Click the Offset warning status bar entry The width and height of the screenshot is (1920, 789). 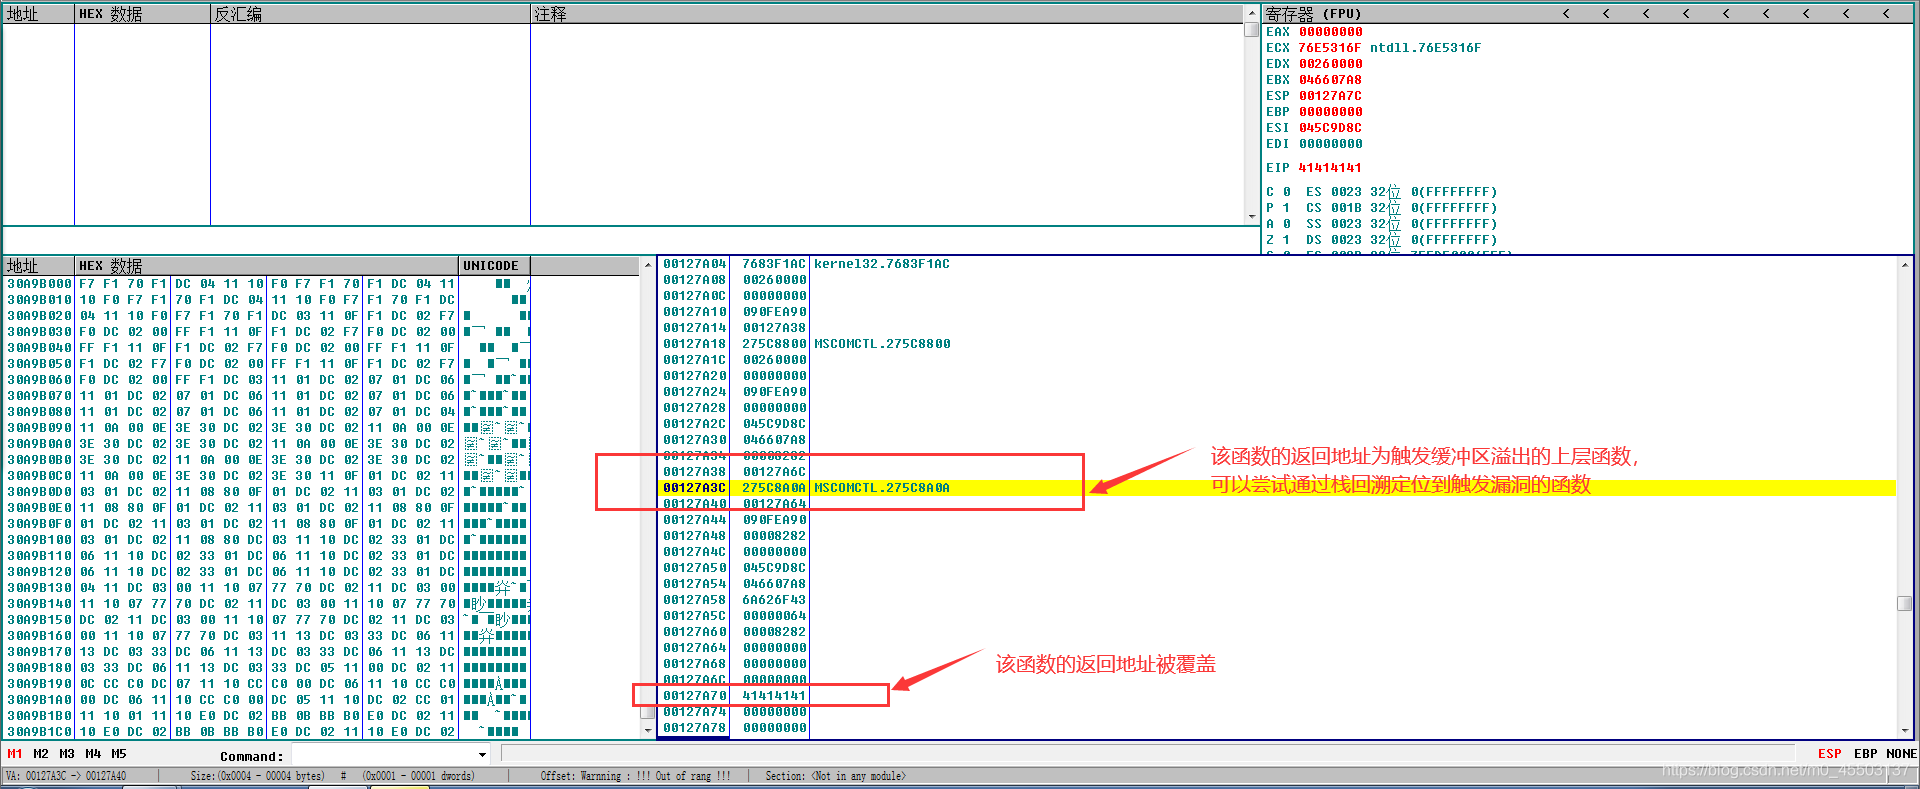click(x=635, y=776)
